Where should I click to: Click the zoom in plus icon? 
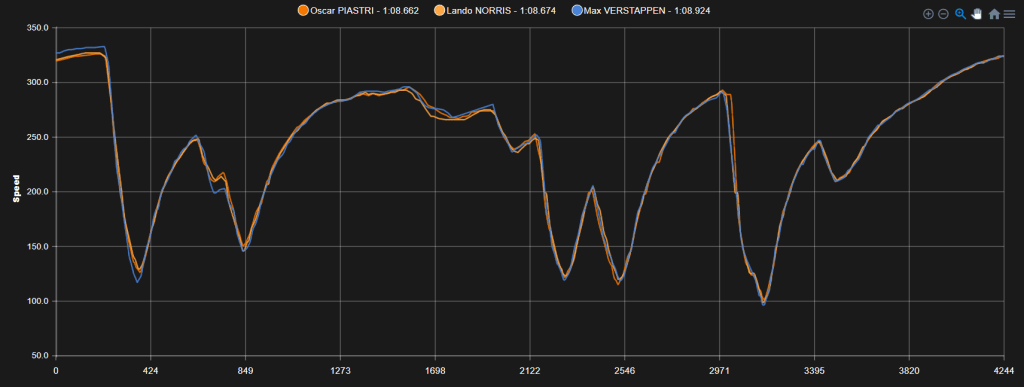coord(928,14)
